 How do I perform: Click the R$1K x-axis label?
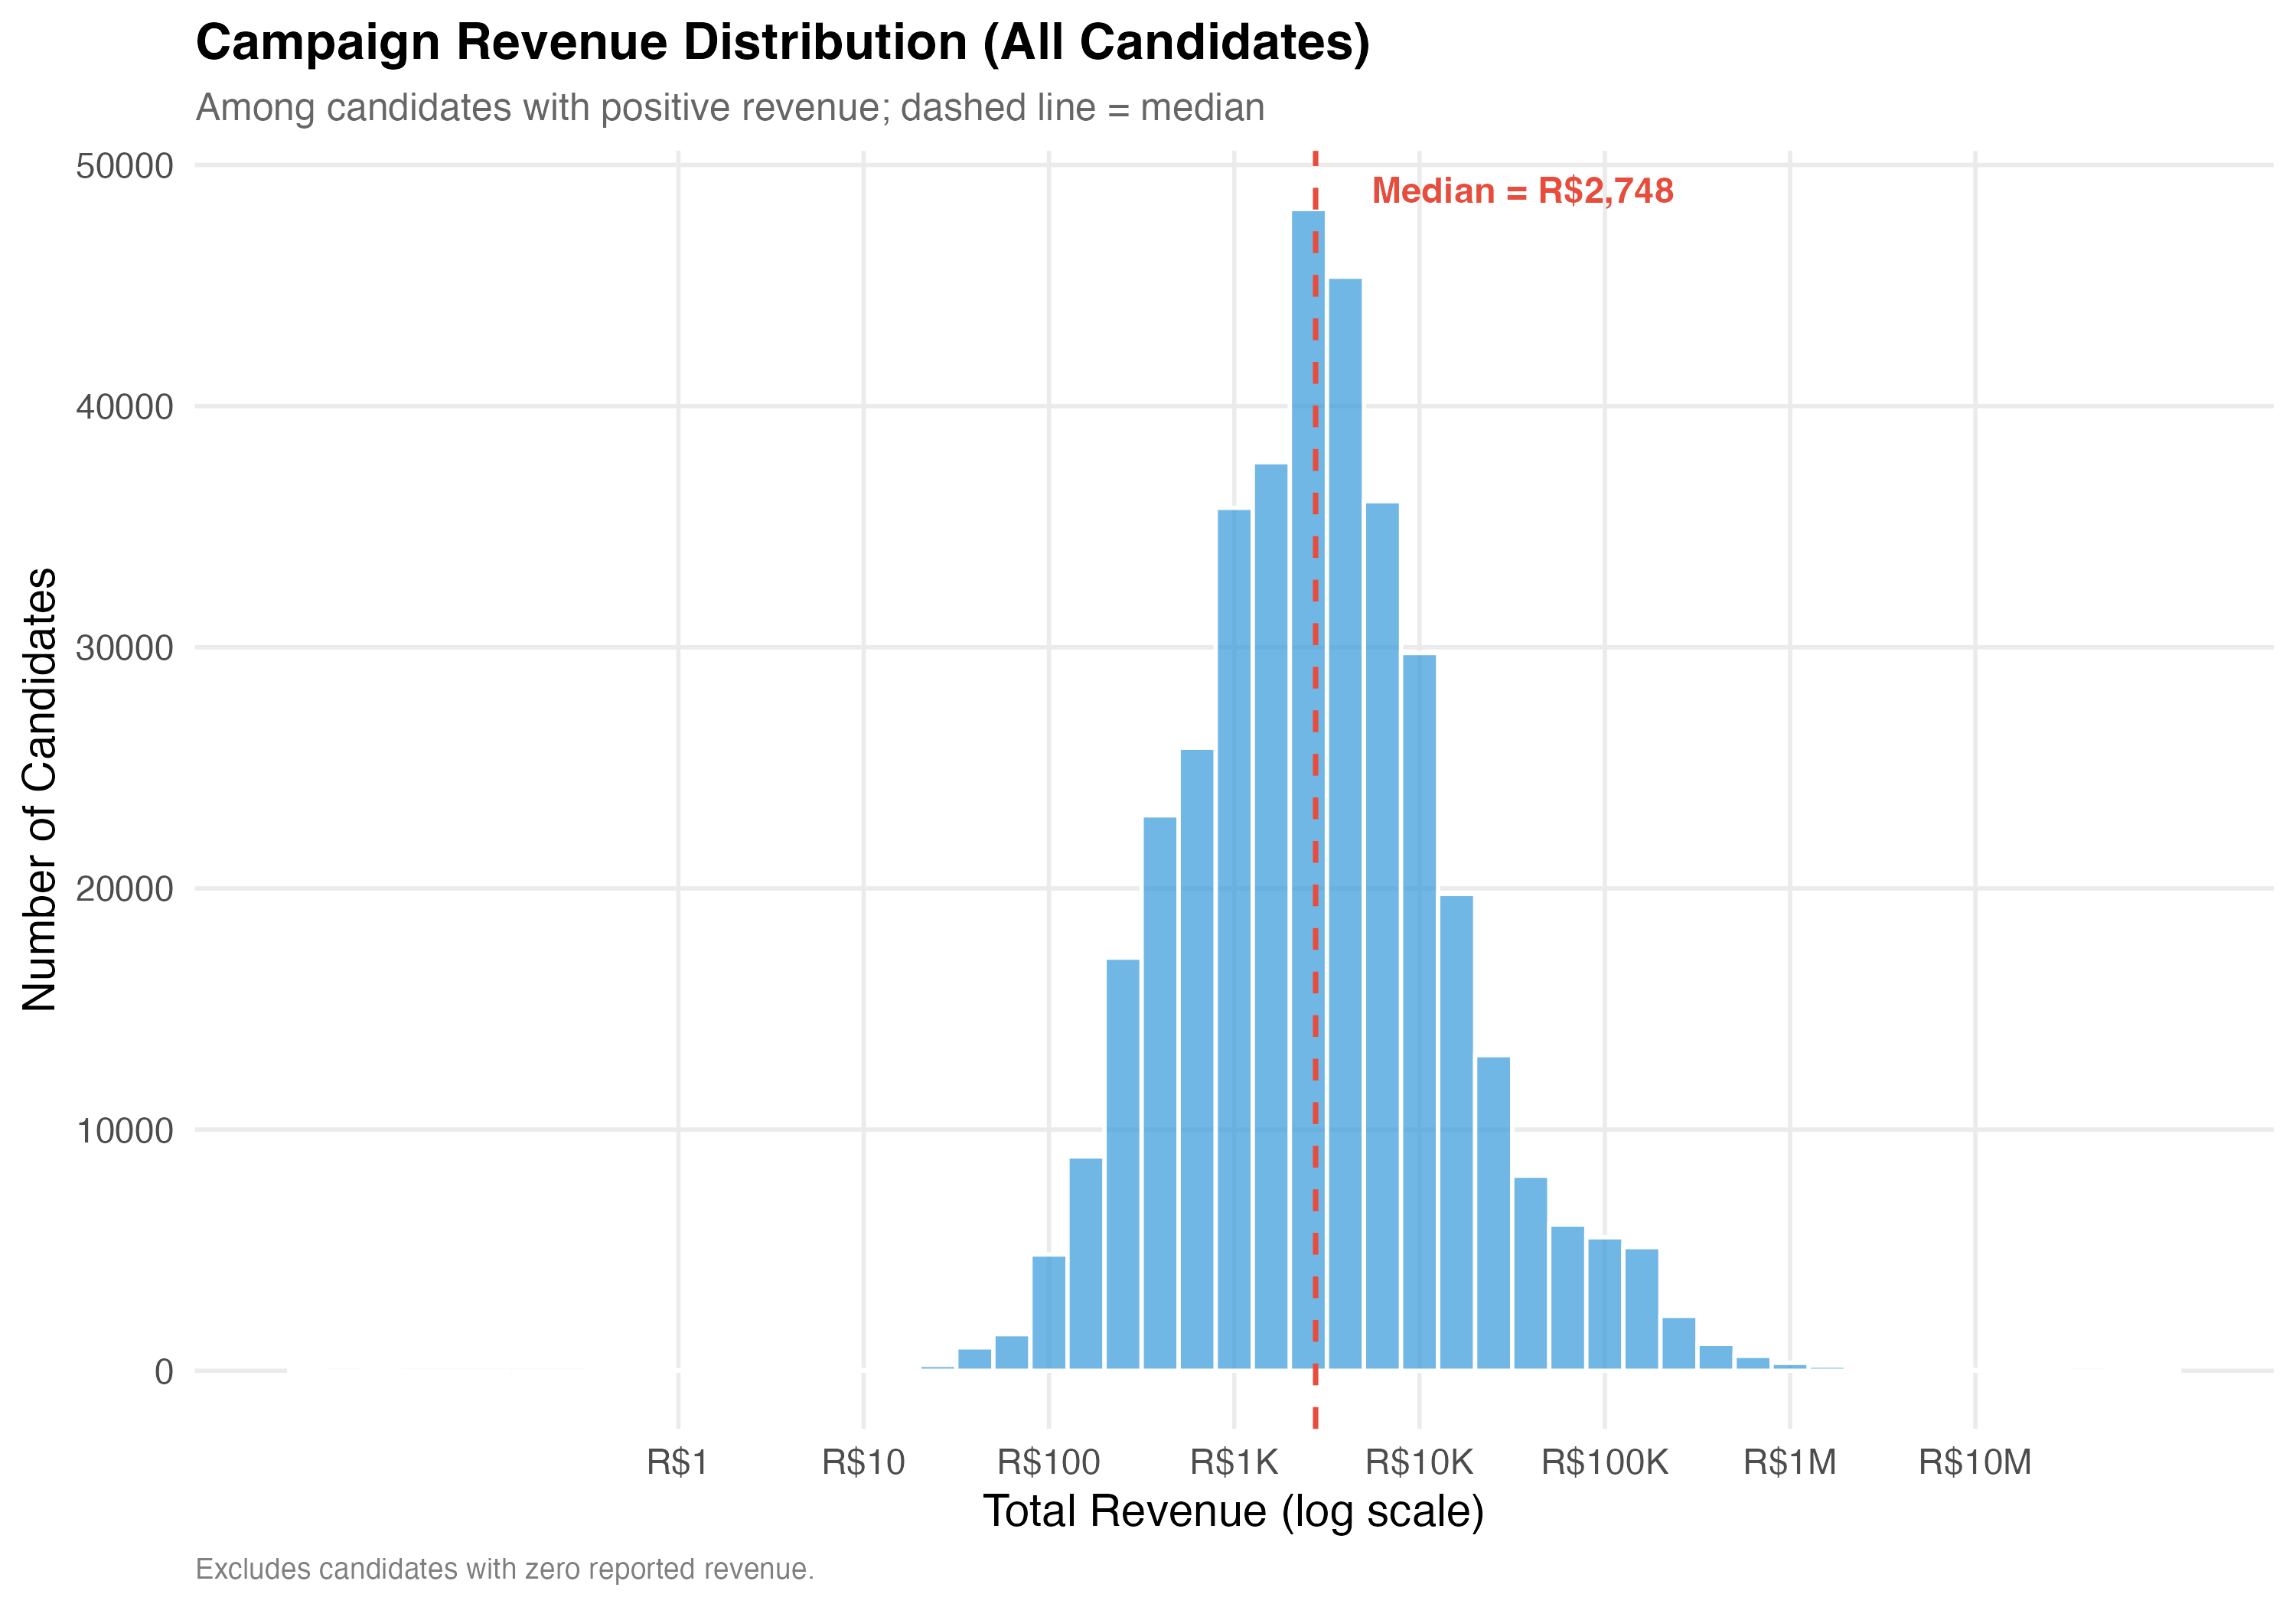1234,1462
